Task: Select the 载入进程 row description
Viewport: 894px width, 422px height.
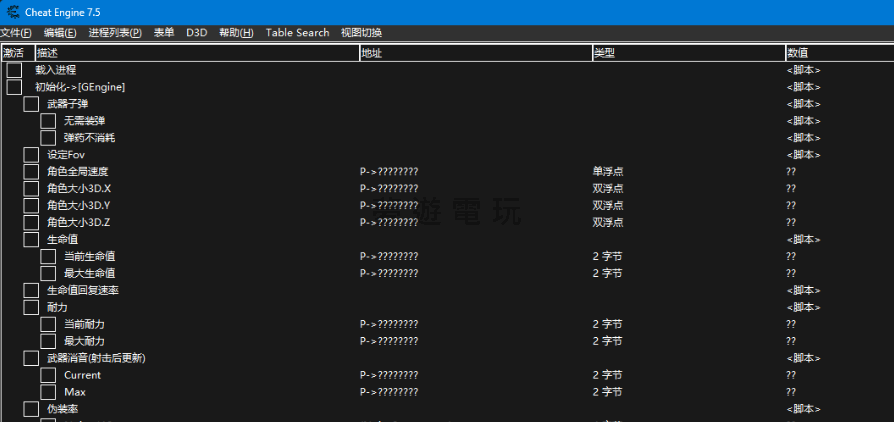Action: pos(56,70)
